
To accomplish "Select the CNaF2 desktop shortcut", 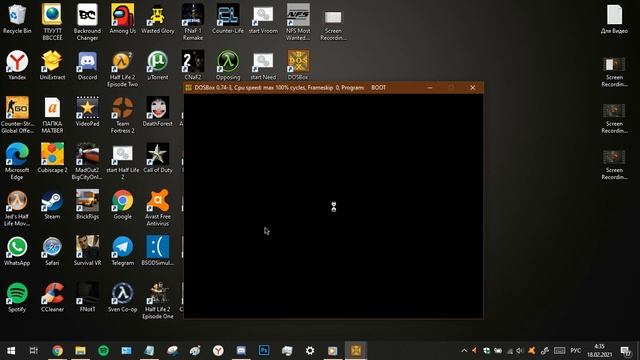I will [193, 66].
